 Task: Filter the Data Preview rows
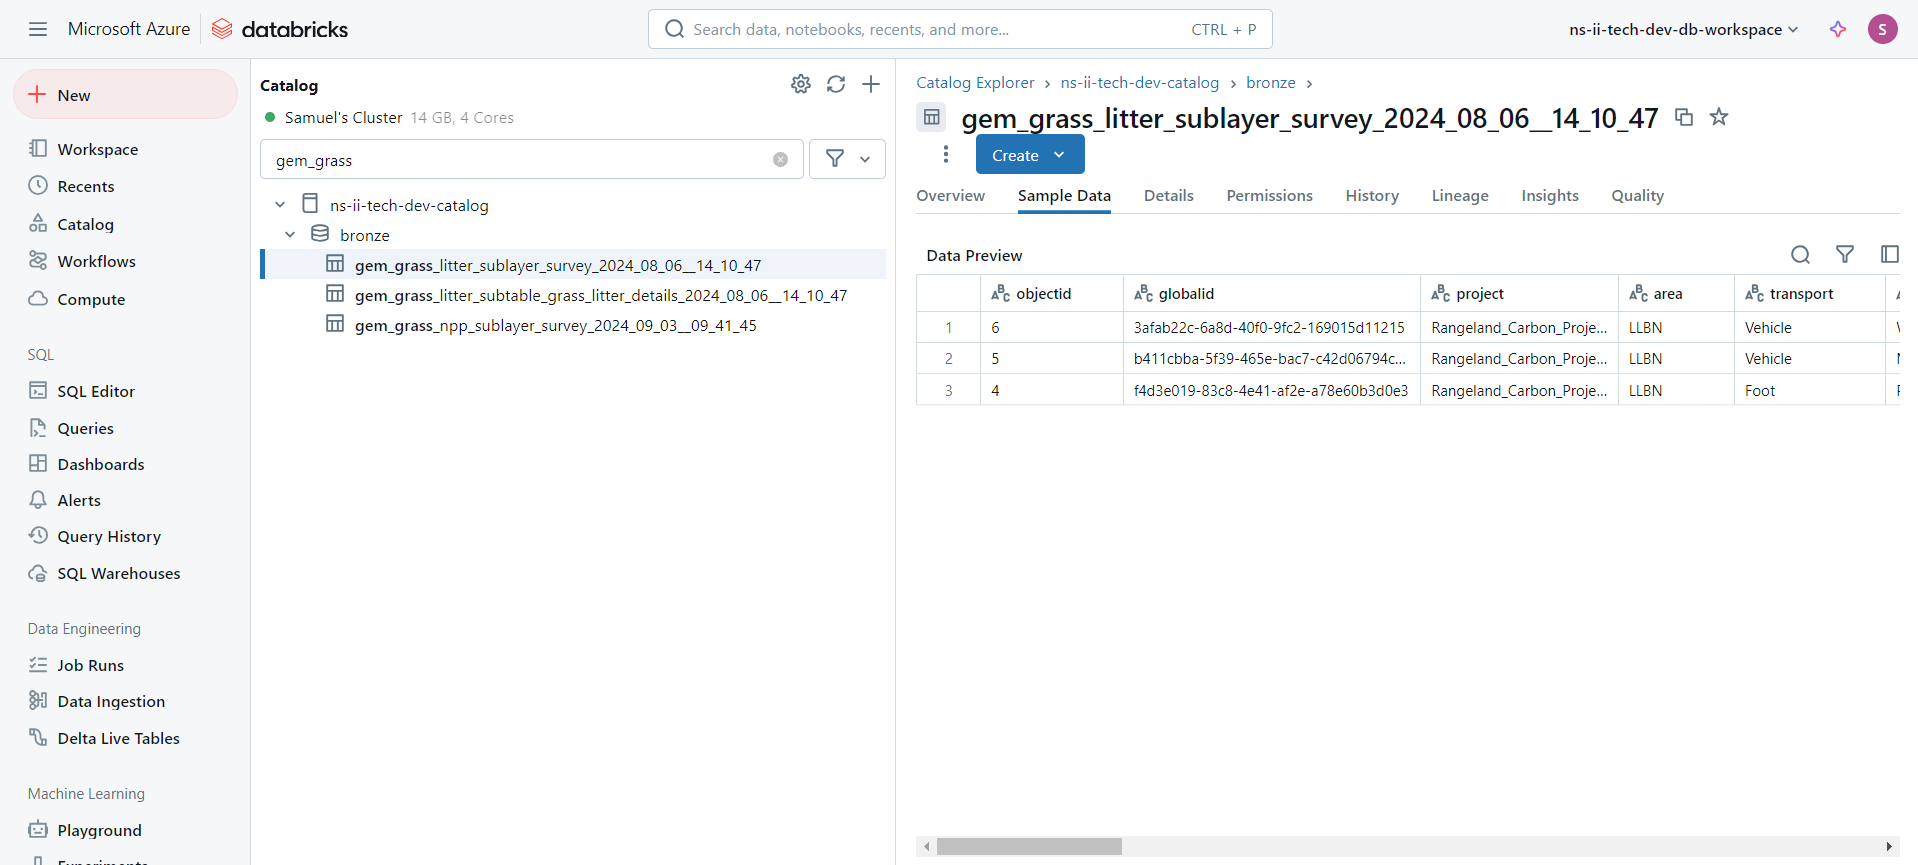(1845, 255)
